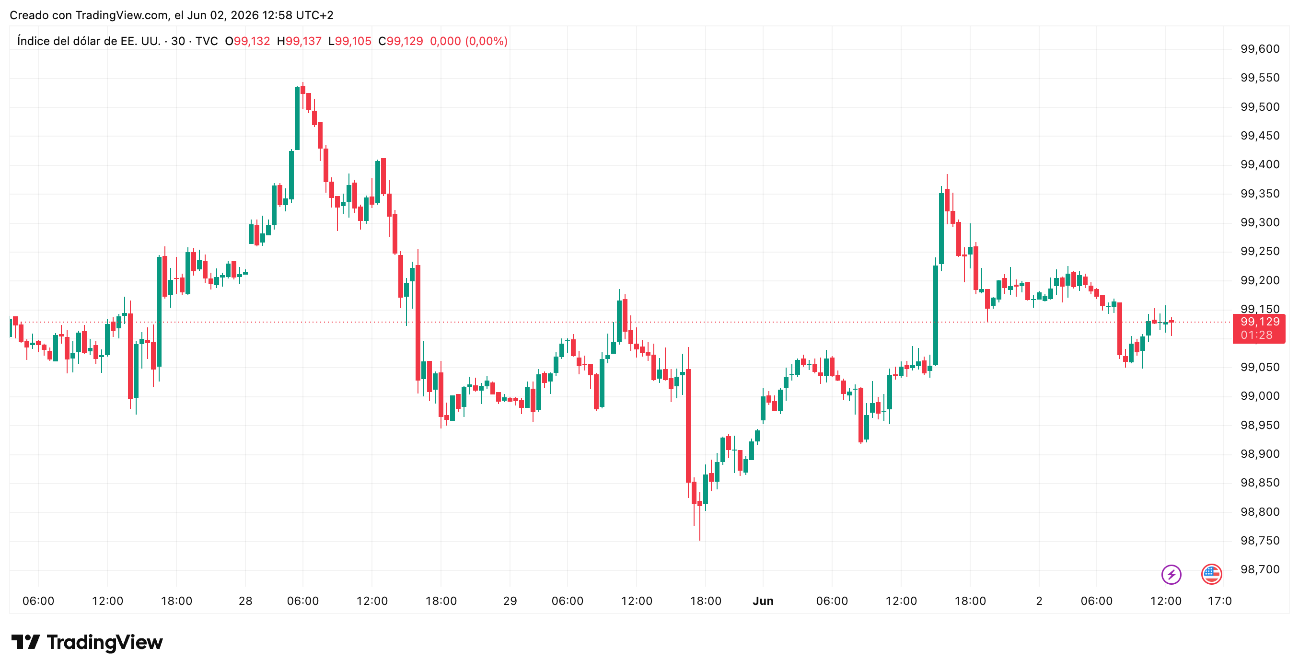Click the open value O99,132
The image size is (1299, 671).
point(247,41)
